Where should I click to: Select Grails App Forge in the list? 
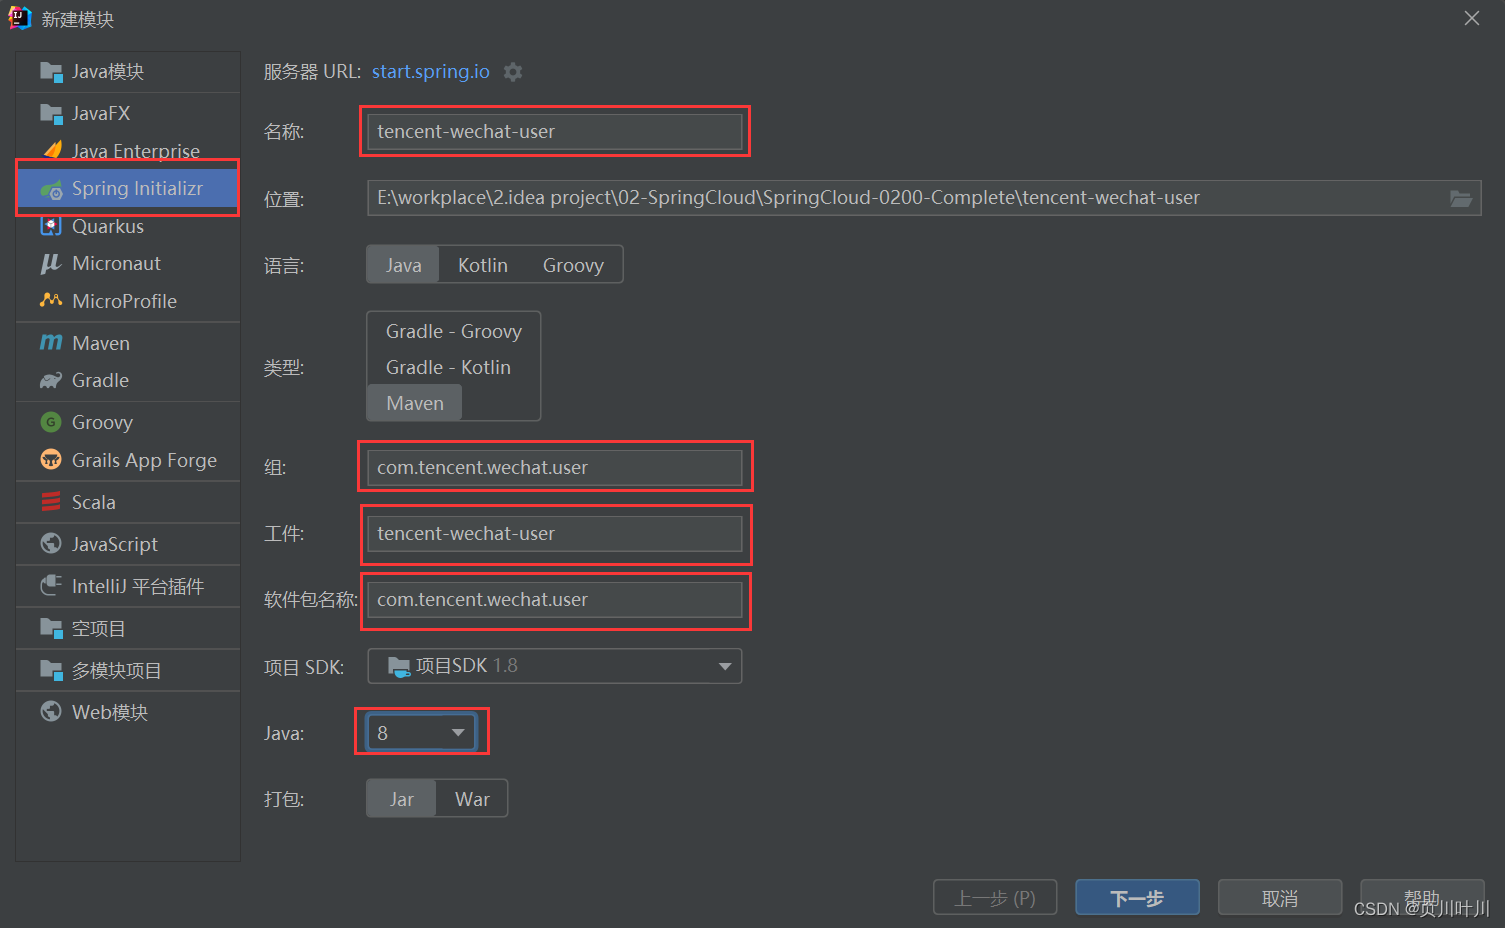coord(128,460)
